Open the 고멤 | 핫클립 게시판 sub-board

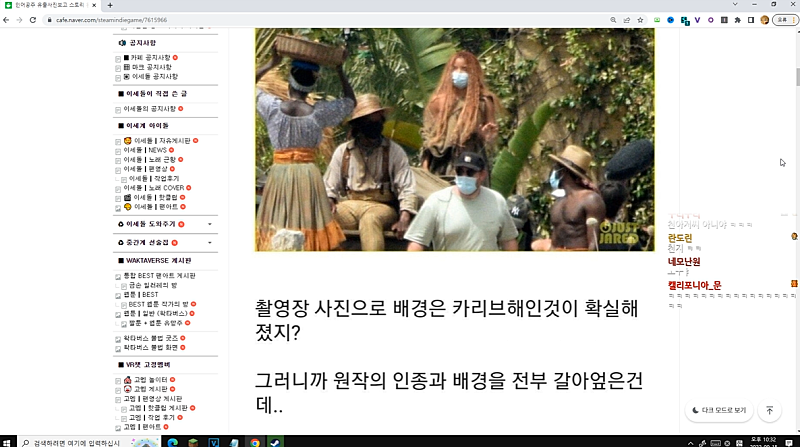pyautogui.click(x=158, y=408)
